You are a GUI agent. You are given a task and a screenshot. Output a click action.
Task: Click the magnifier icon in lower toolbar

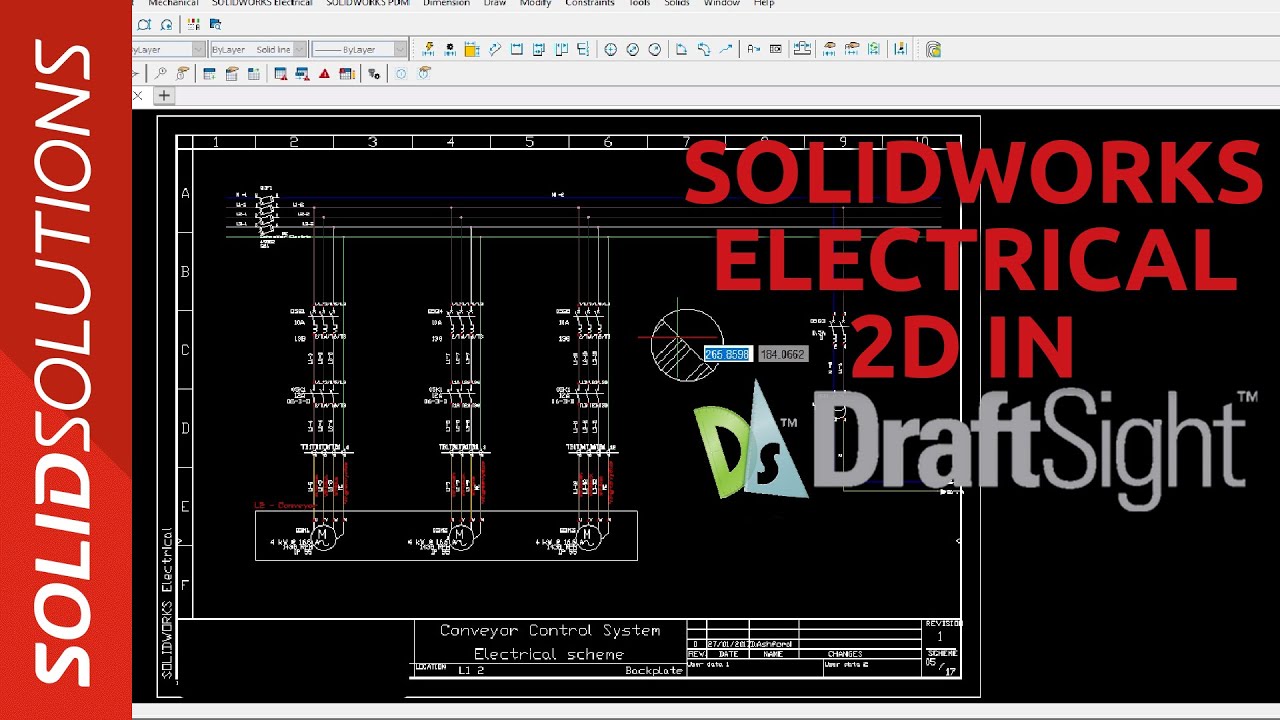[x=160, y=73]
